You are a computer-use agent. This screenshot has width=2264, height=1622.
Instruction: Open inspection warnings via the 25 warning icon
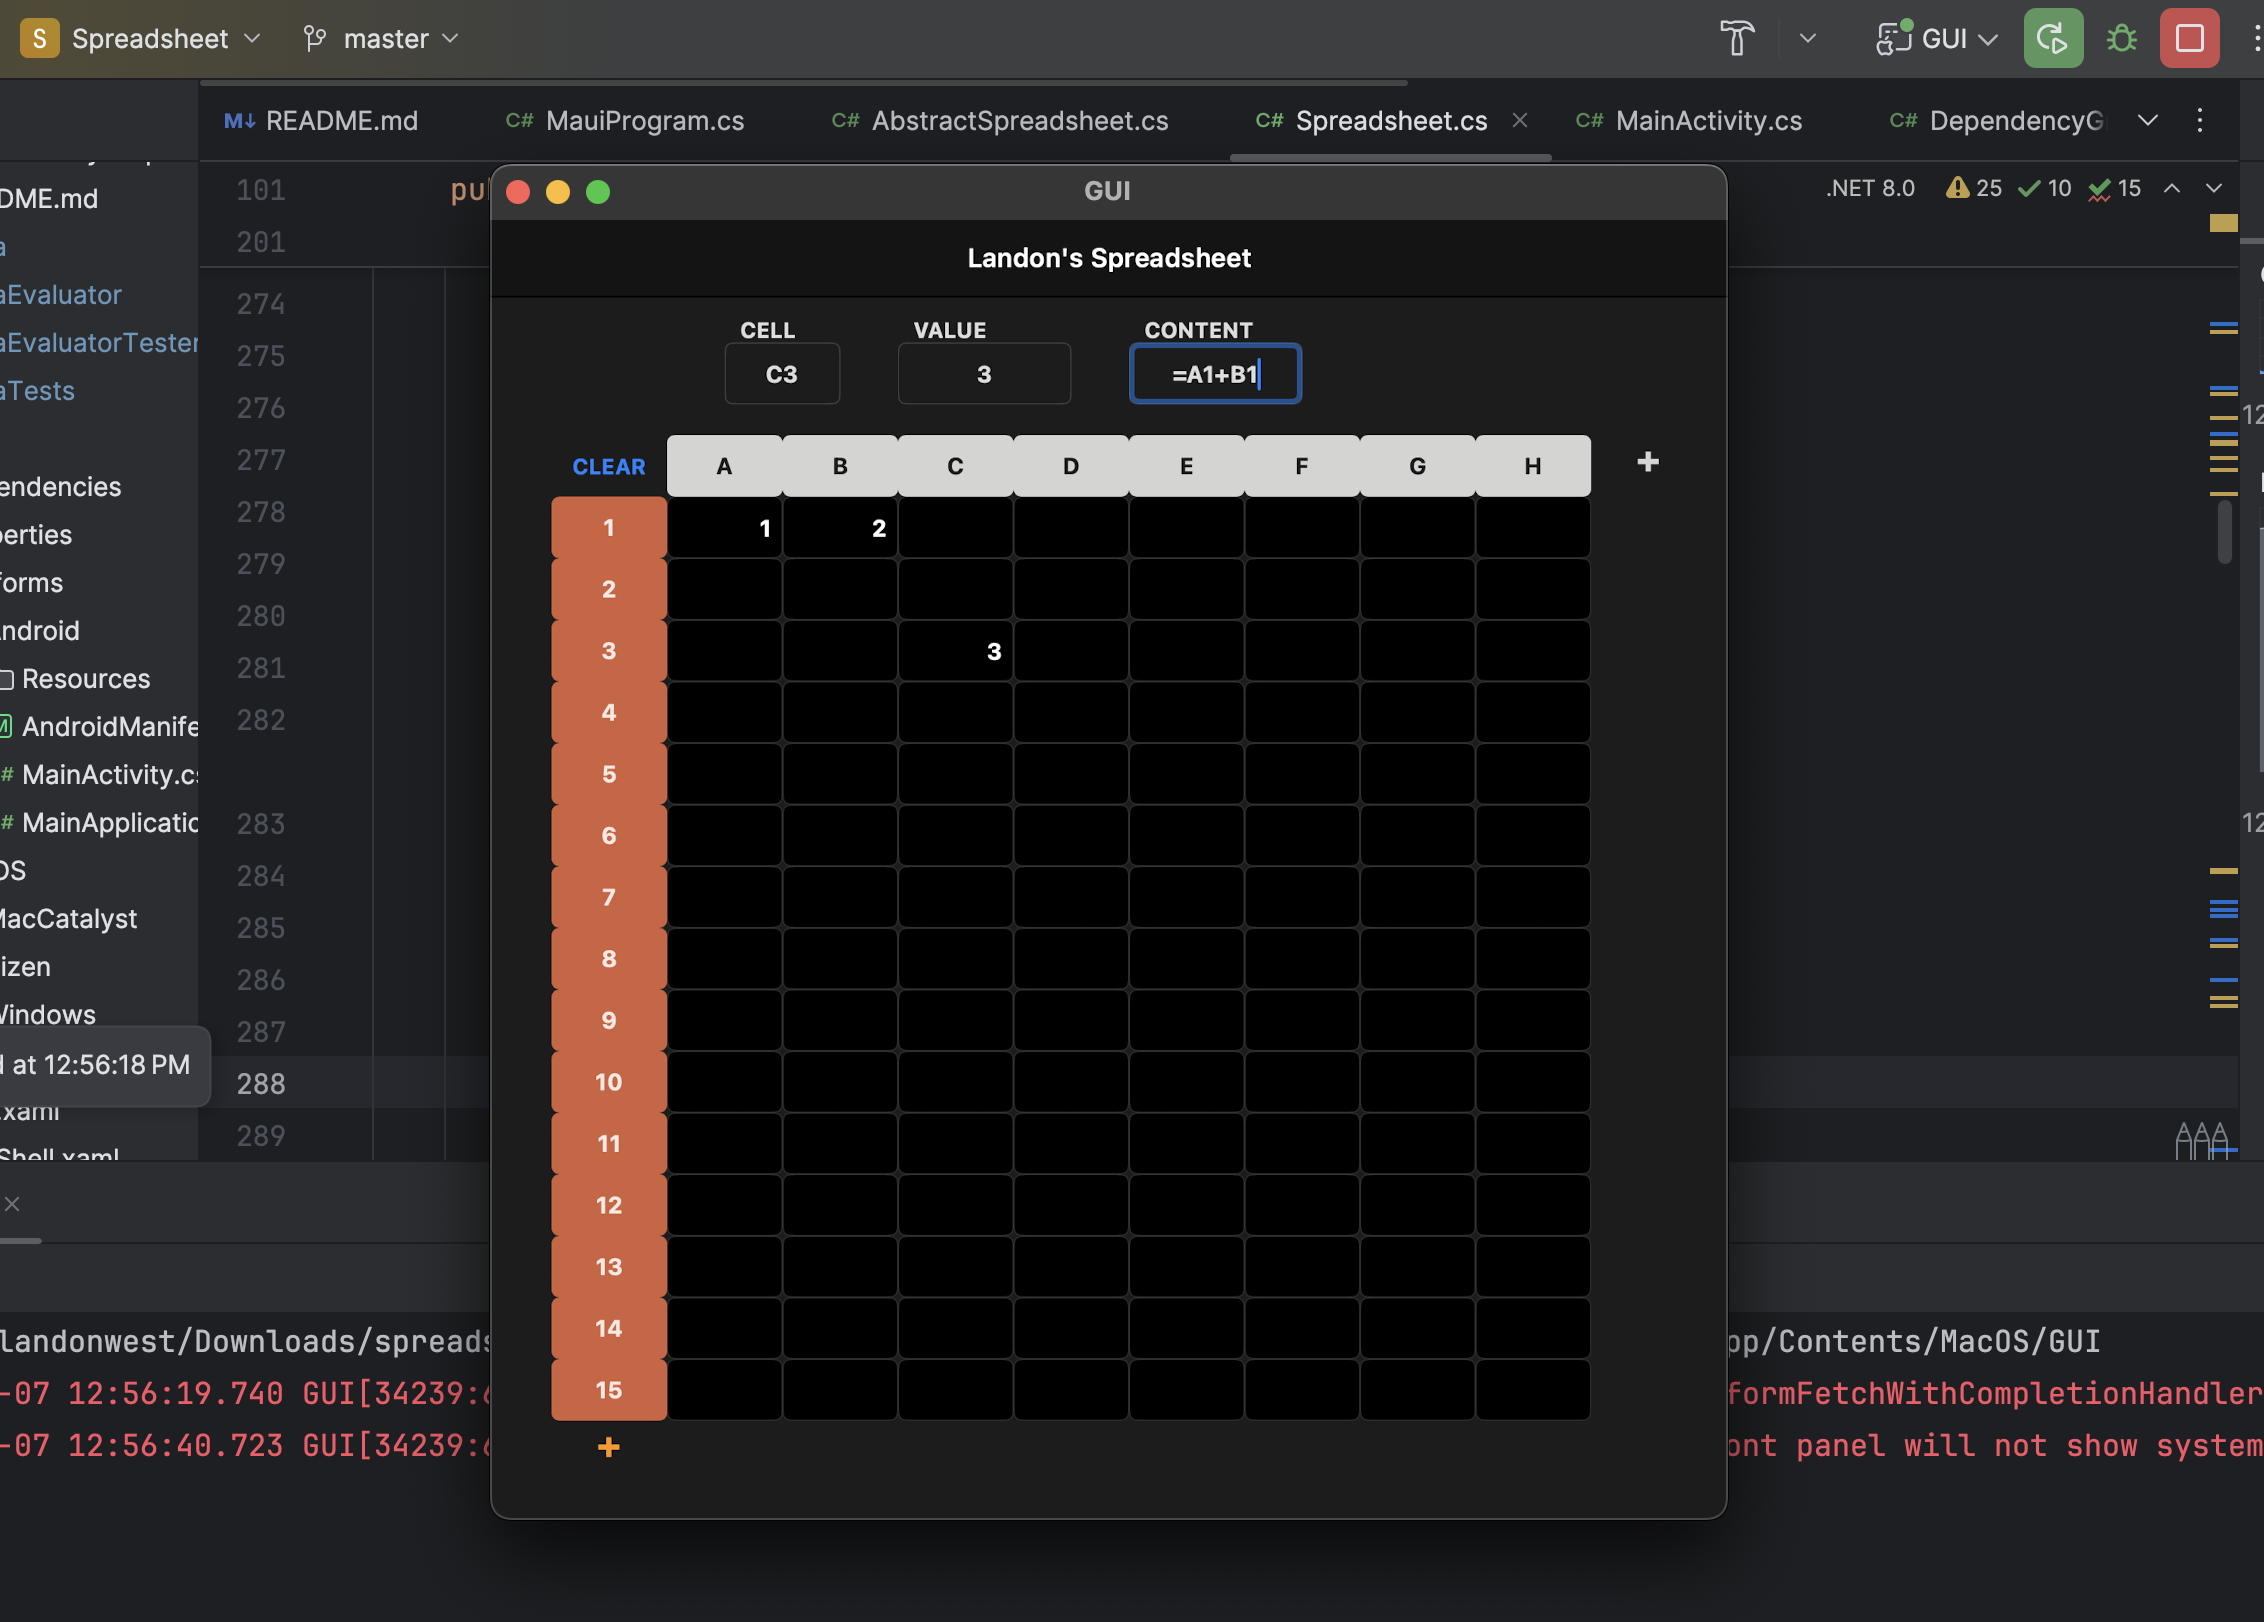[x=1971, y=188]
